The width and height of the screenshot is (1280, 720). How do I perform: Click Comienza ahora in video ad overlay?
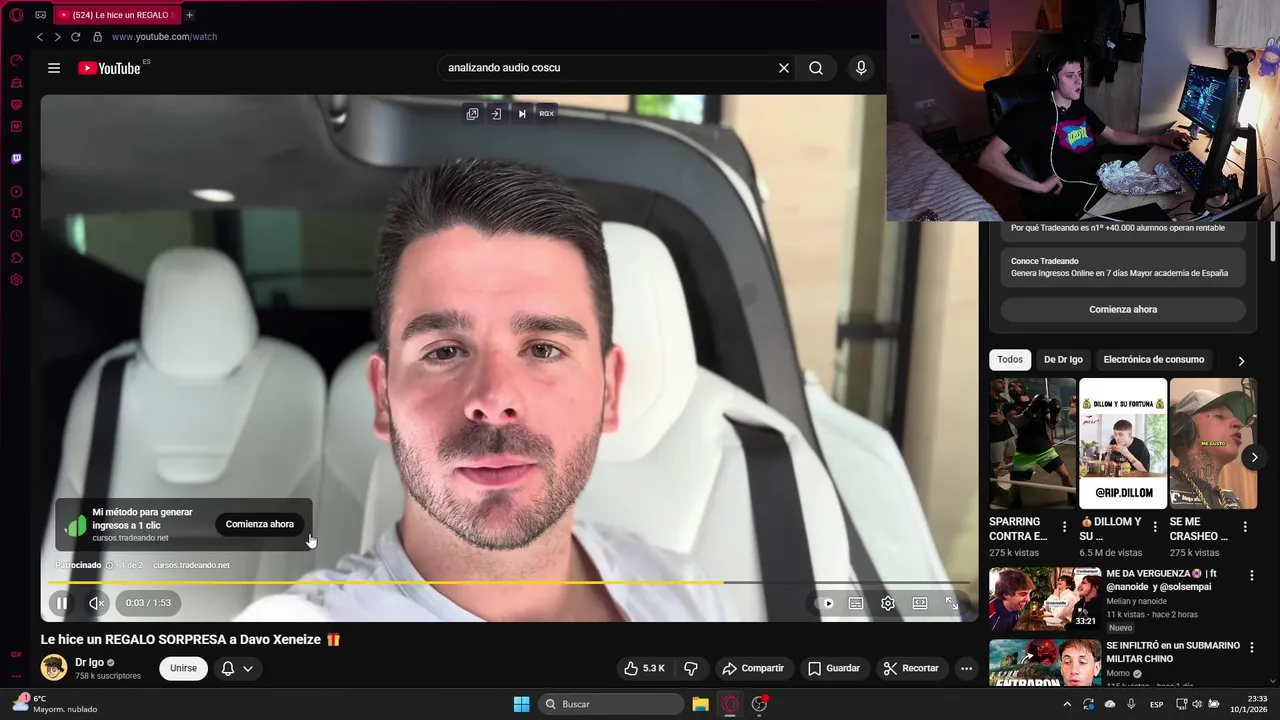(x=260, y=524)
